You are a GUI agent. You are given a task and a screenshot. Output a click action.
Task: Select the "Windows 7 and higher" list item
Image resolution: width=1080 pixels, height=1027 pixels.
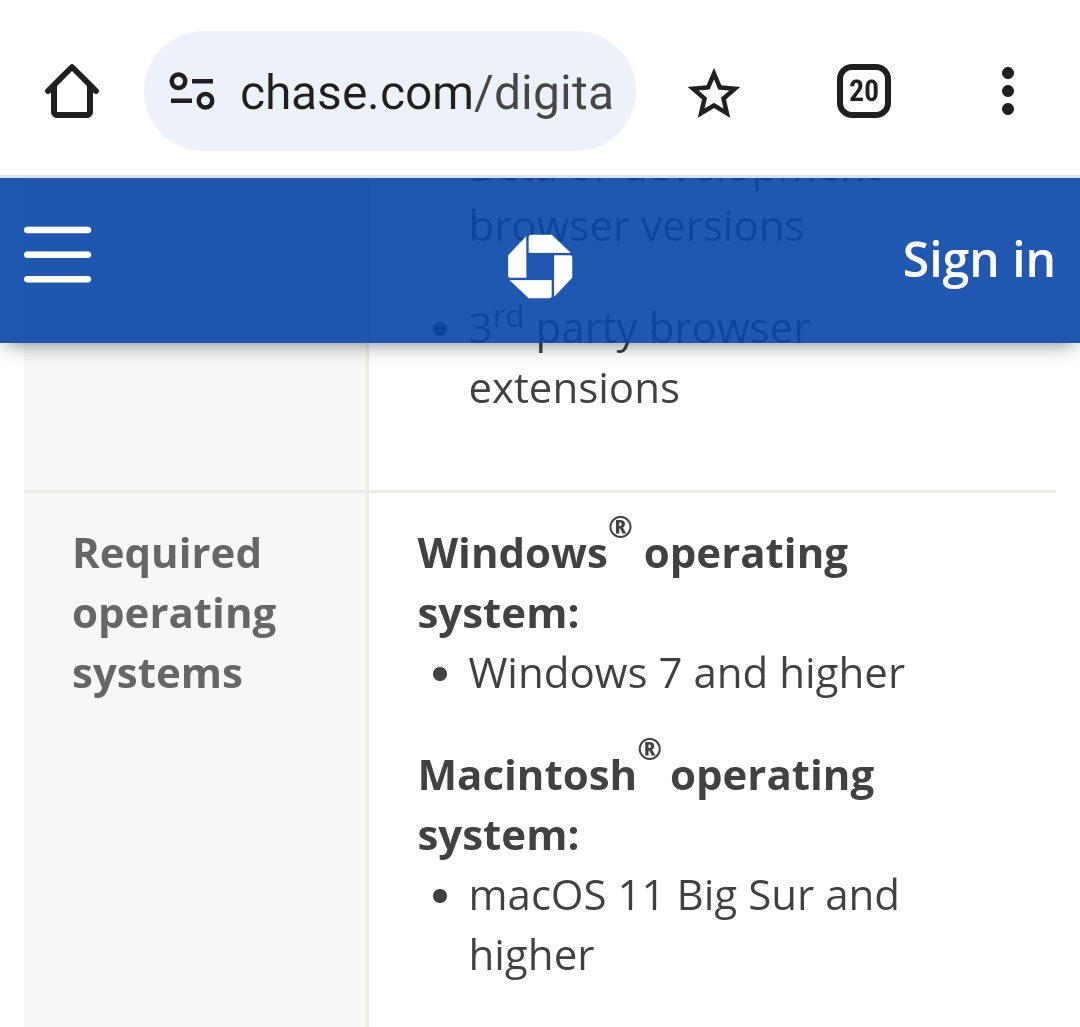click(x=686, y=673)
